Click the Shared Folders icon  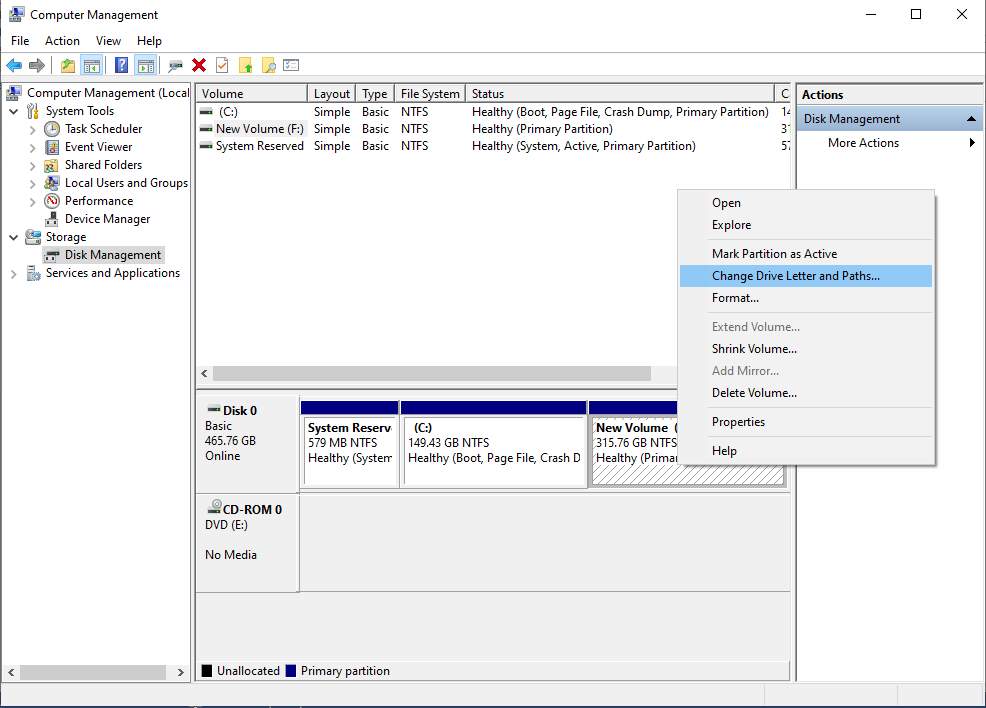coord(52,165)
